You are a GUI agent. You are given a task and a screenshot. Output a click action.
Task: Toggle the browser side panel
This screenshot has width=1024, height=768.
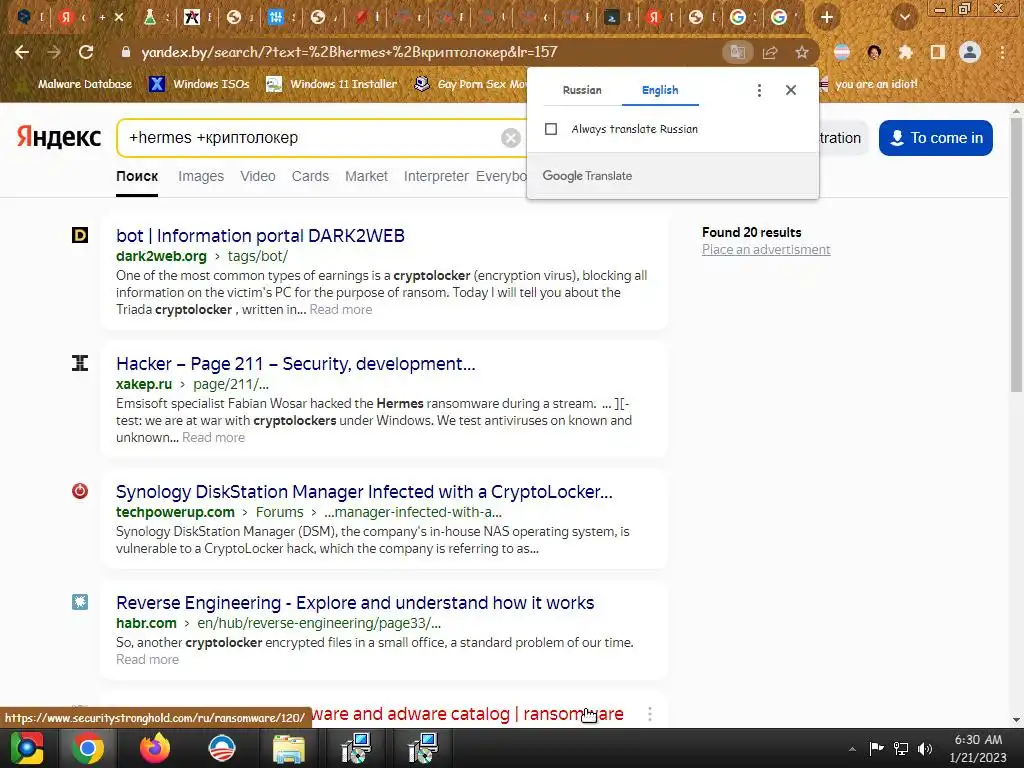click(937, 52)
